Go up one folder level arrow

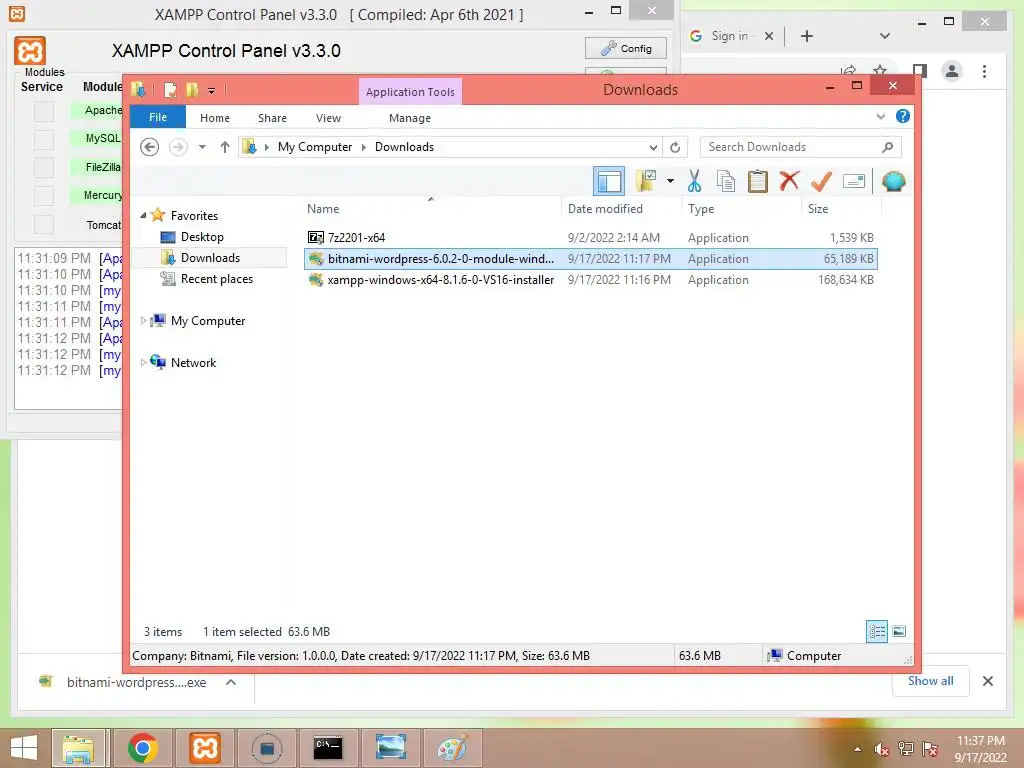click(x=225, y=147)
